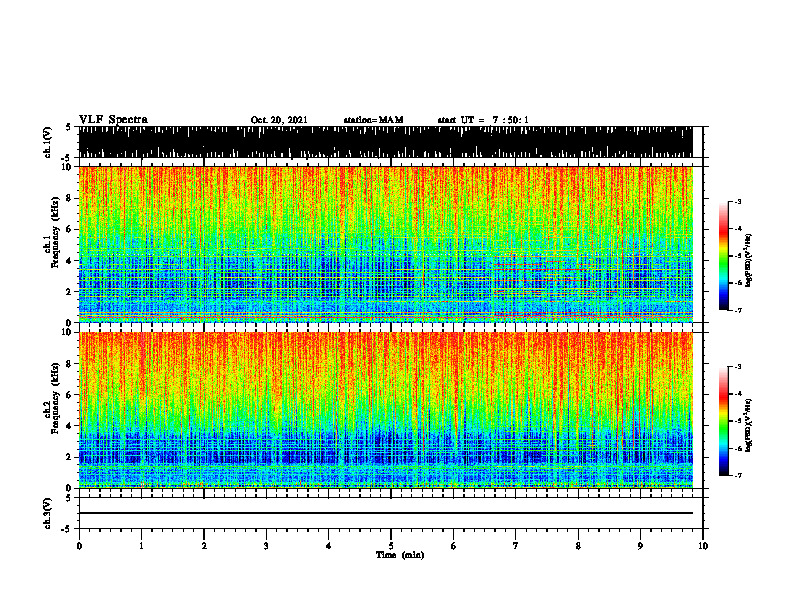Click the time-axis tick label "5"
Viewport: 792px width, 612px height.
[391, 546]
